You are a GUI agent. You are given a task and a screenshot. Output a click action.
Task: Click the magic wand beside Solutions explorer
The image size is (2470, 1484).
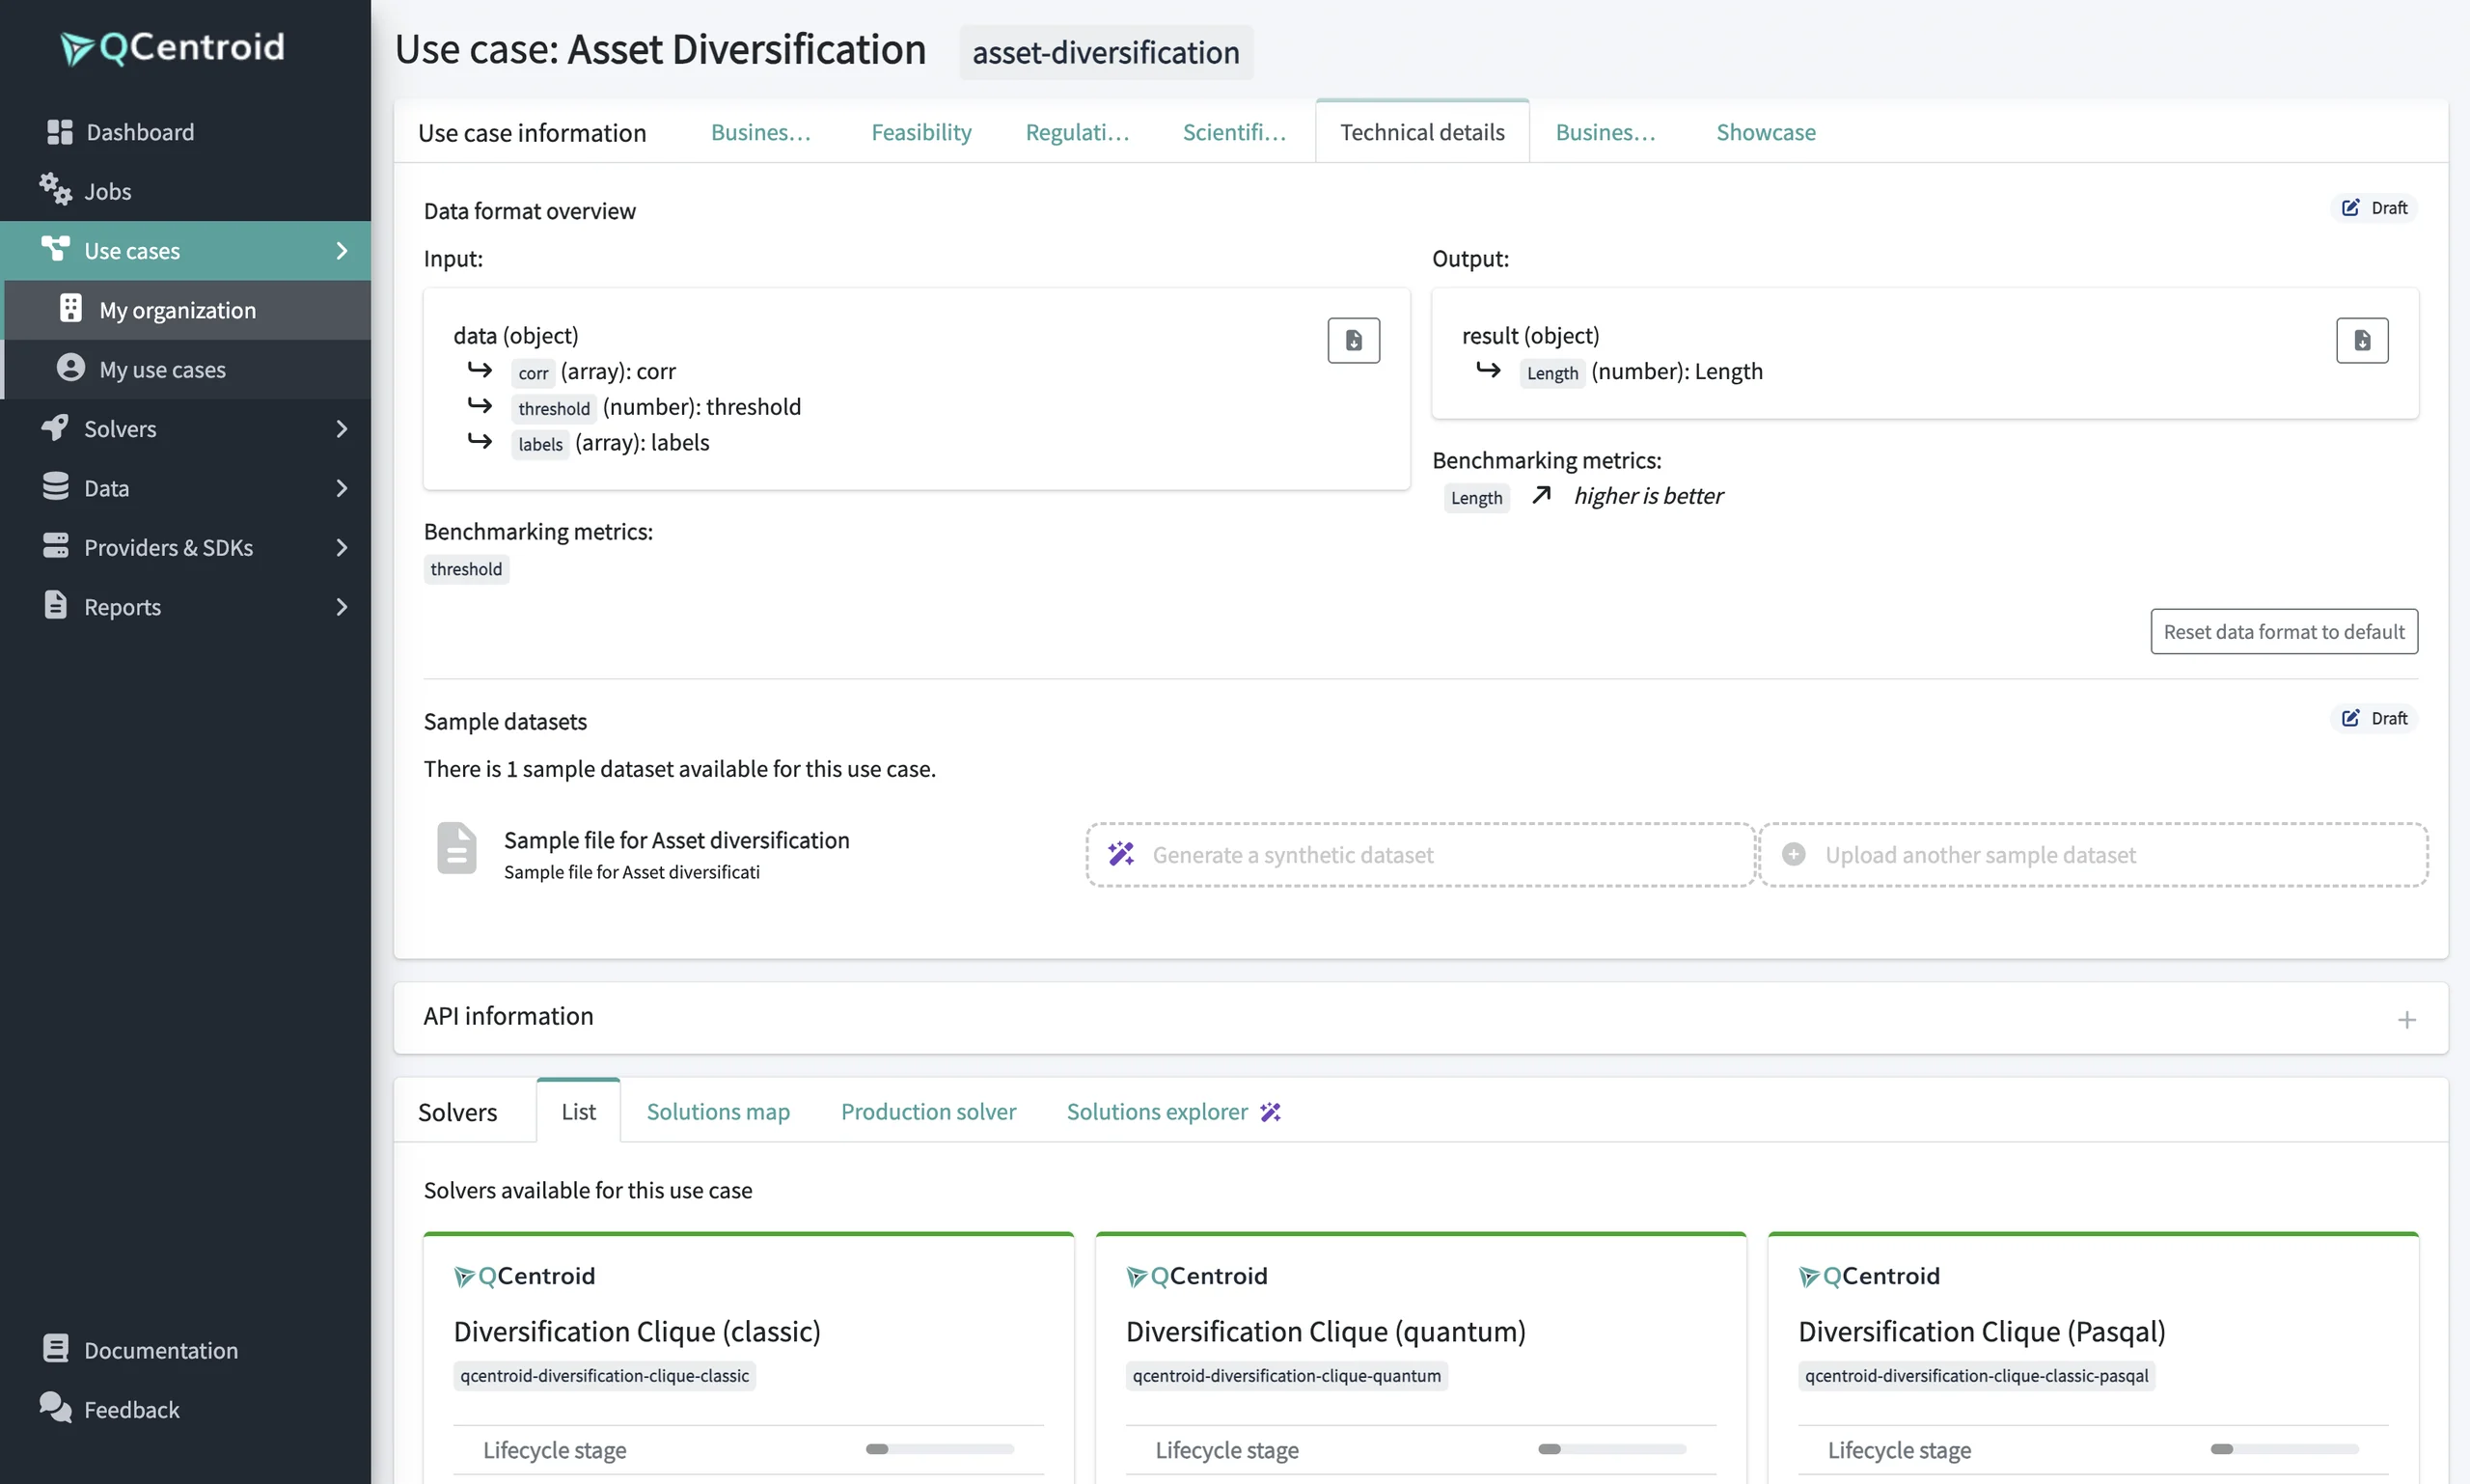1269,1112
